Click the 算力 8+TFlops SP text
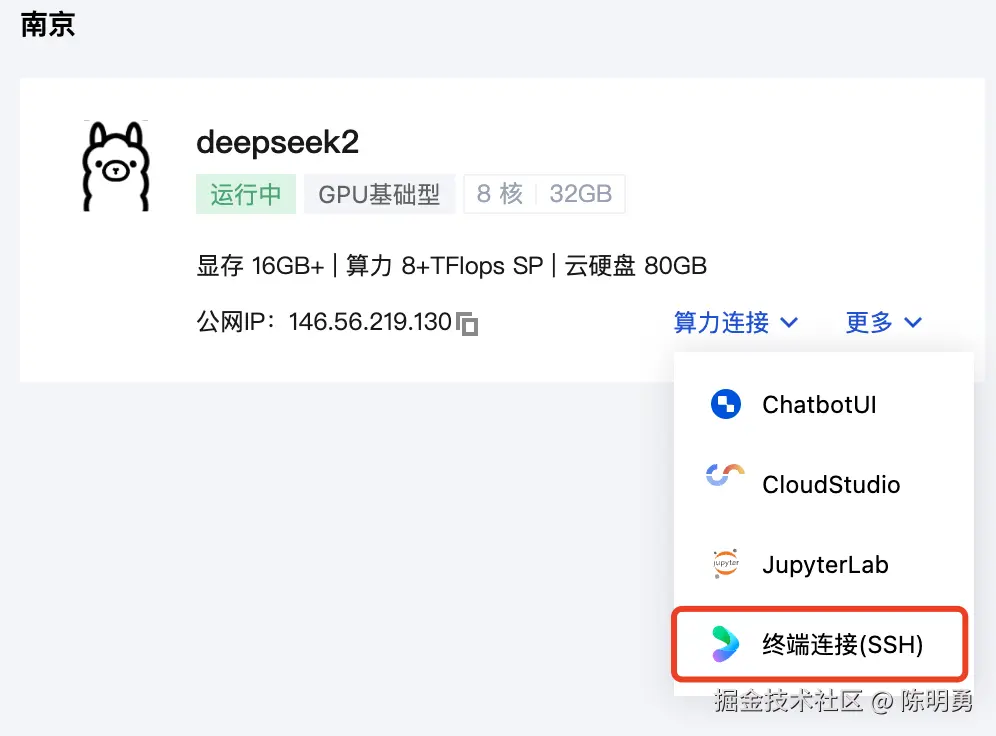This screenshot has width=996, height=736. tap(445, 265)
